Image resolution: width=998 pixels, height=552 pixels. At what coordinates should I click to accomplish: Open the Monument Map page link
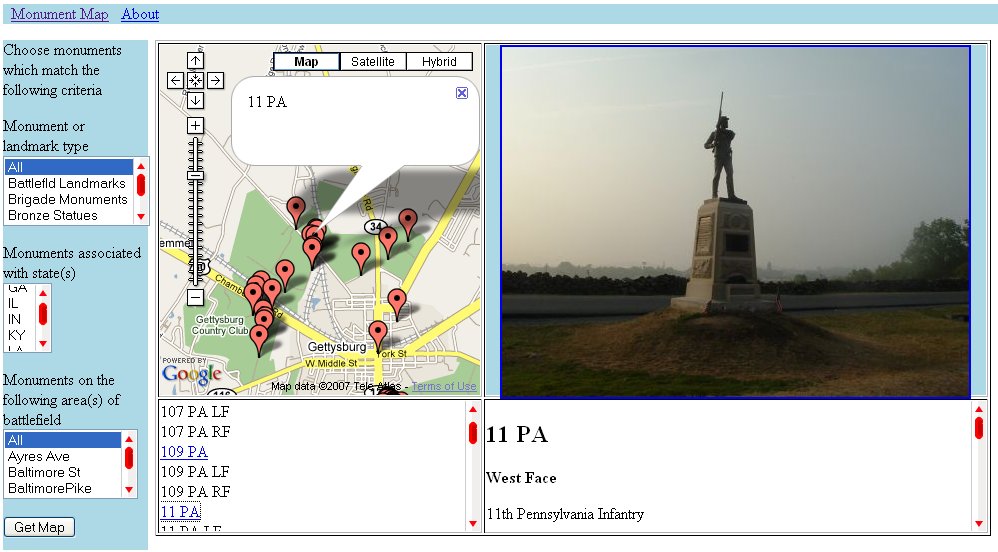point(60,14)
